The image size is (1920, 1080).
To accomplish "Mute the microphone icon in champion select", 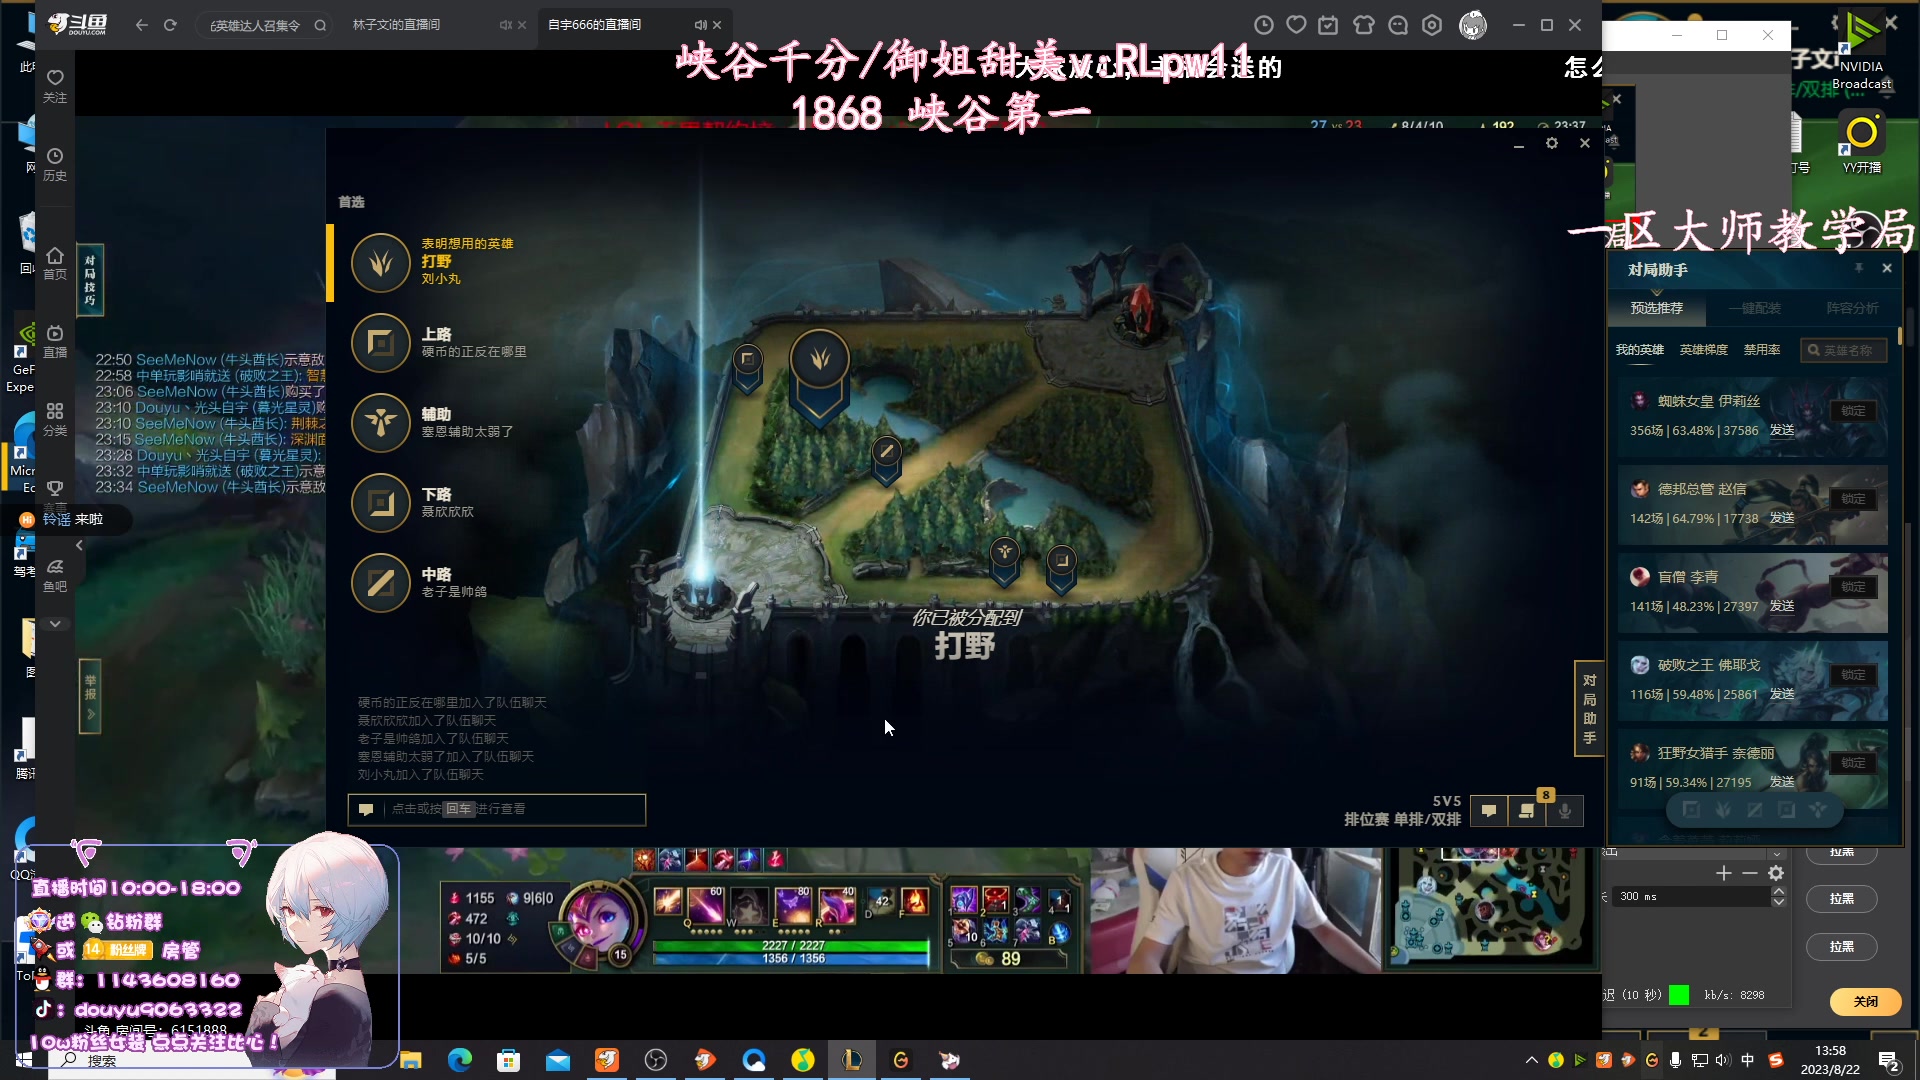I will click(x=1564, y=810).
